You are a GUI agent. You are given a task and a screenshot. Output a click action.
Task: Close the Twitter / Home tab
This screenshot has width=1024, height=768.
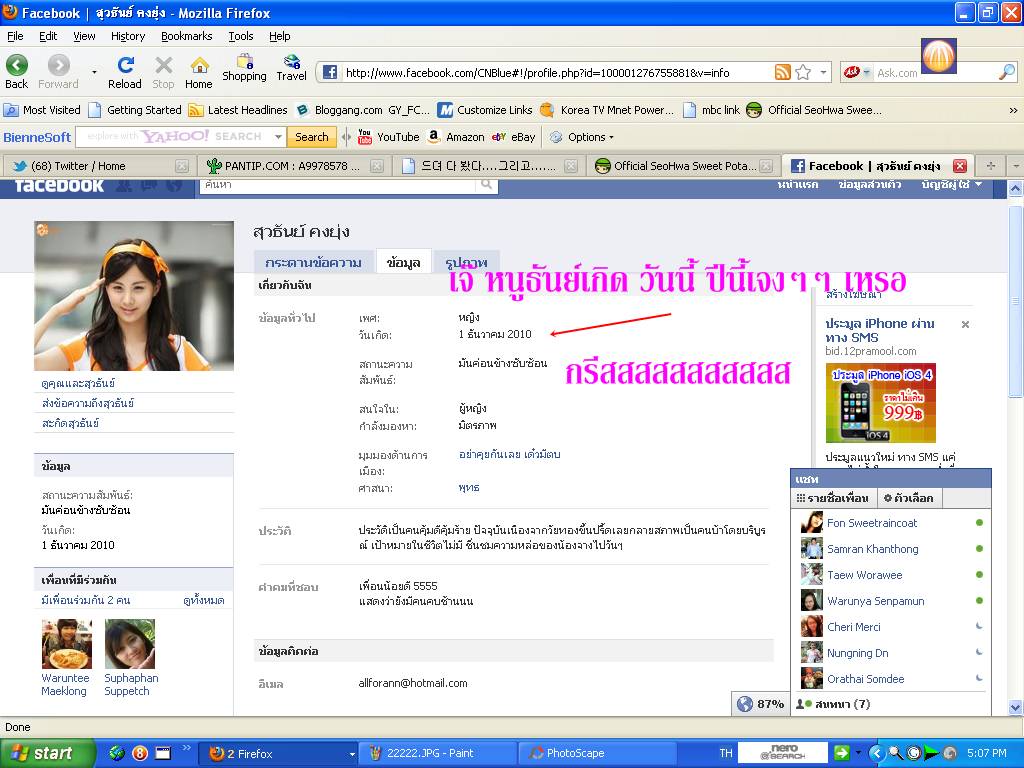(x=182, y=166)
